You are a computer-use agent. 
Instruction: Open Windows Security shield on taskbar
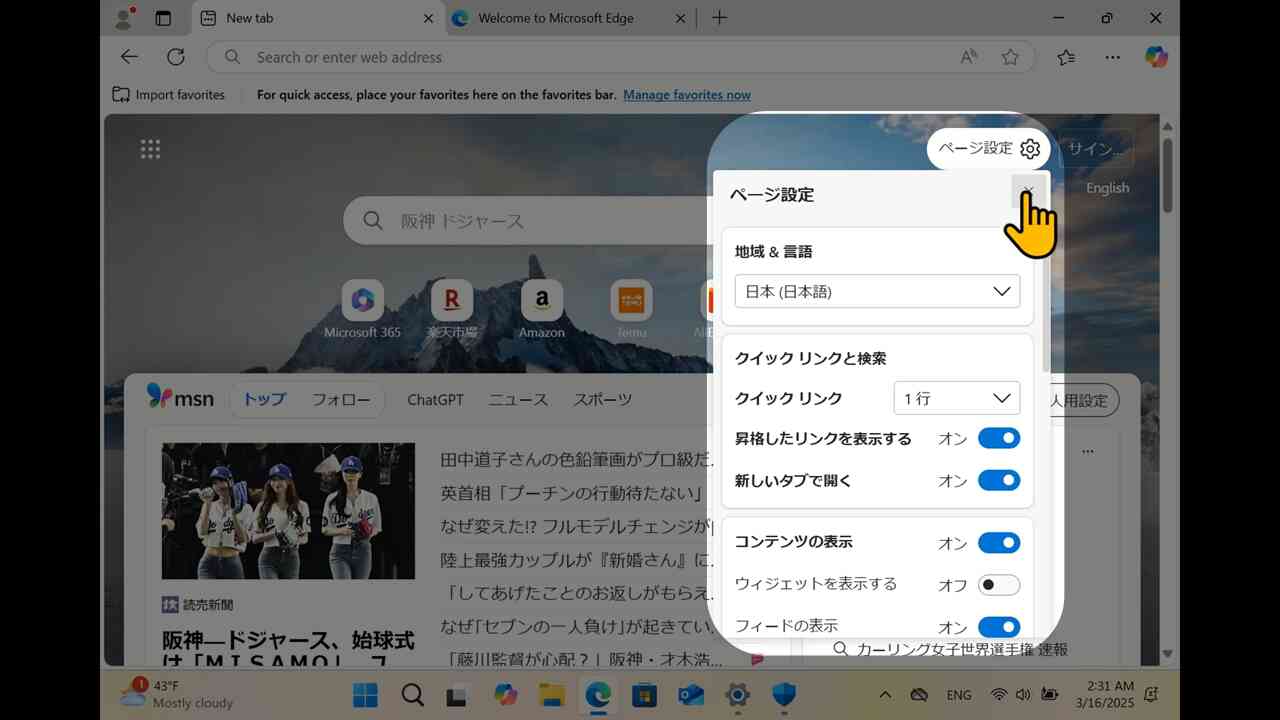(784, 695)
